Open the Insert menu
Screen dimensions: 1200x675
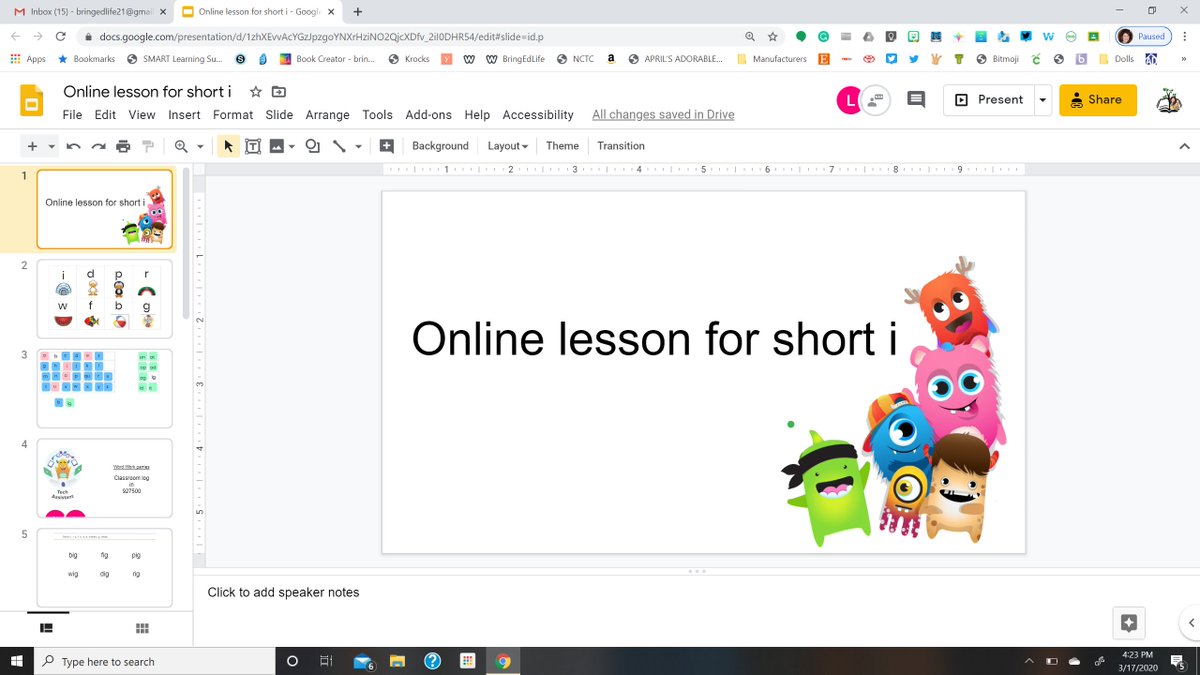click(x=184, y=115)
